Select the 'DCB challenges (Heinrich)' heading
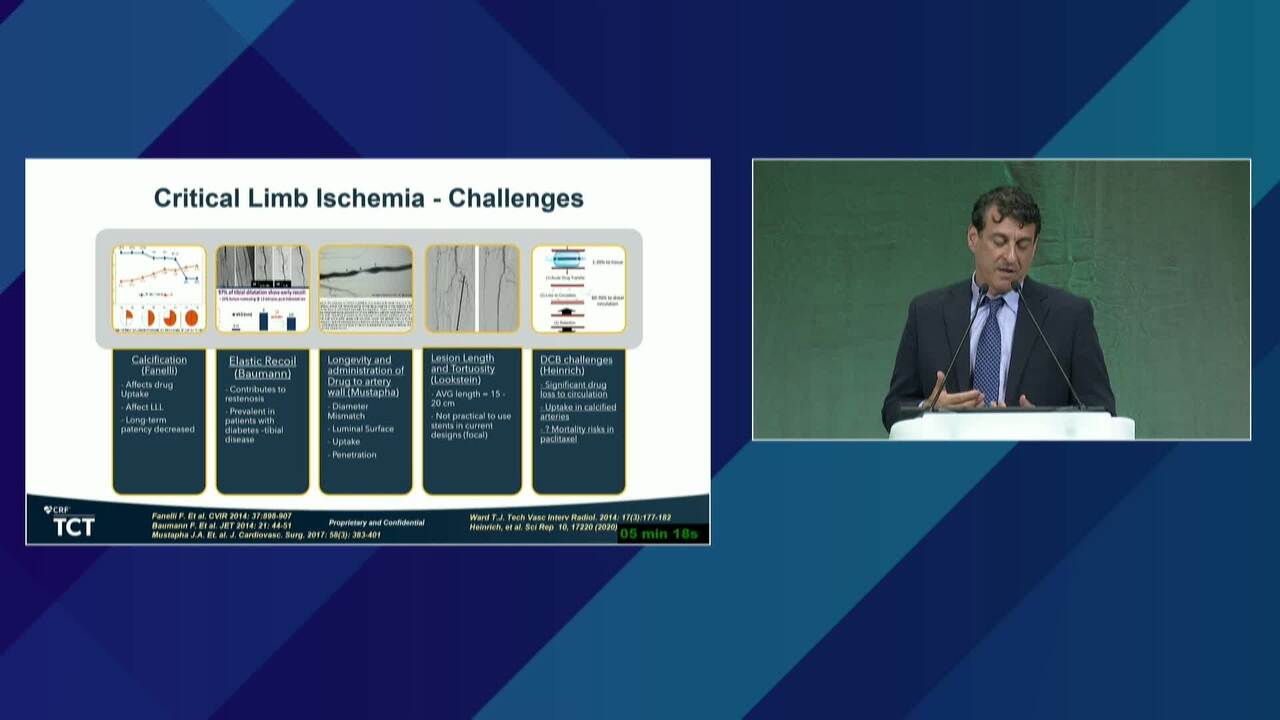 576,366
